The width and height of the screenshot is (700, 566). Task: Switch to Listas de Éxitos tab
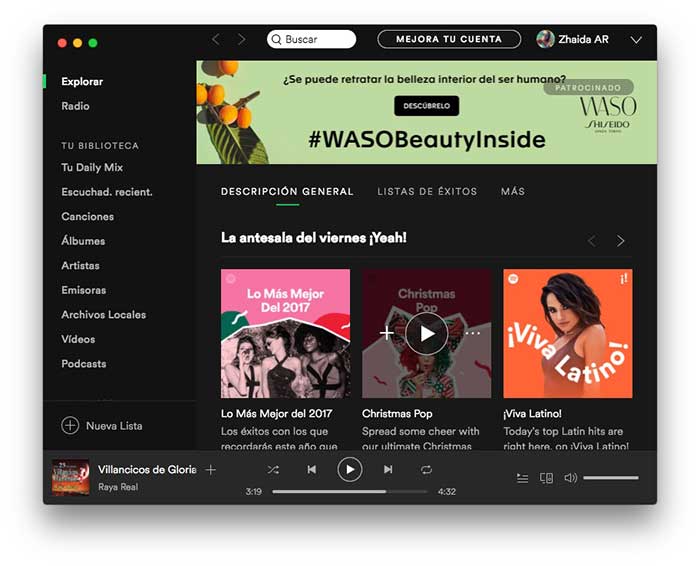pyautogui.click(x=427, y=191)
